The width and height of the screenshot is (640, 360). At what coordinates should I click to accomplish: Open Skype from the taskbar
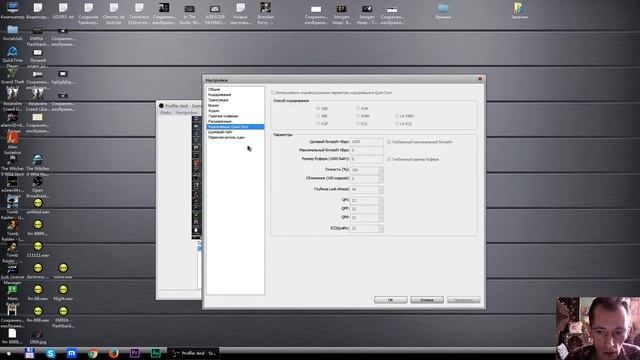click(x=51, y=353)
